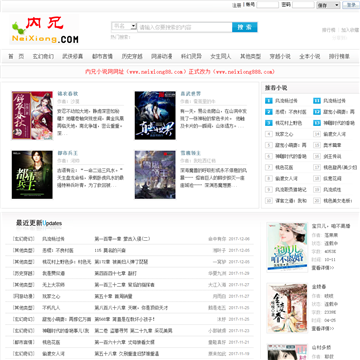Focus the search keyword input box
The height and width of the screenshot is (360, 360).
pyautogui.click(x=185, y=27)
